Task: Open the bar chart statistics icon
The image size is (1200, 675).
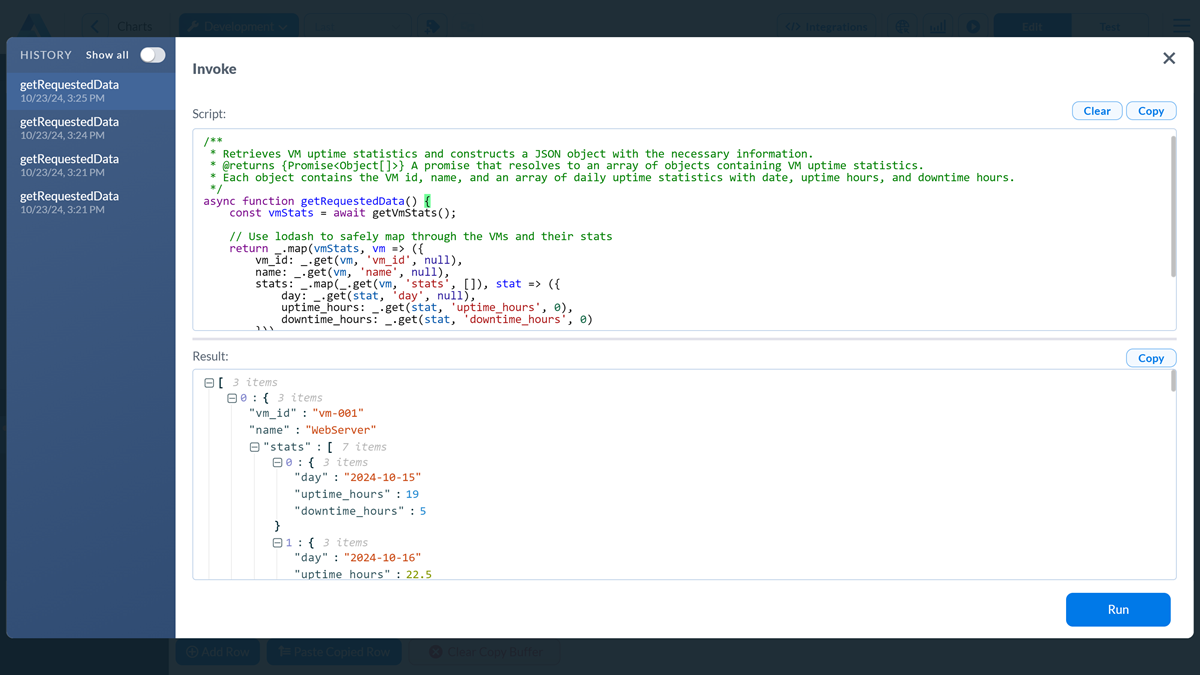Action: [938, 26]
